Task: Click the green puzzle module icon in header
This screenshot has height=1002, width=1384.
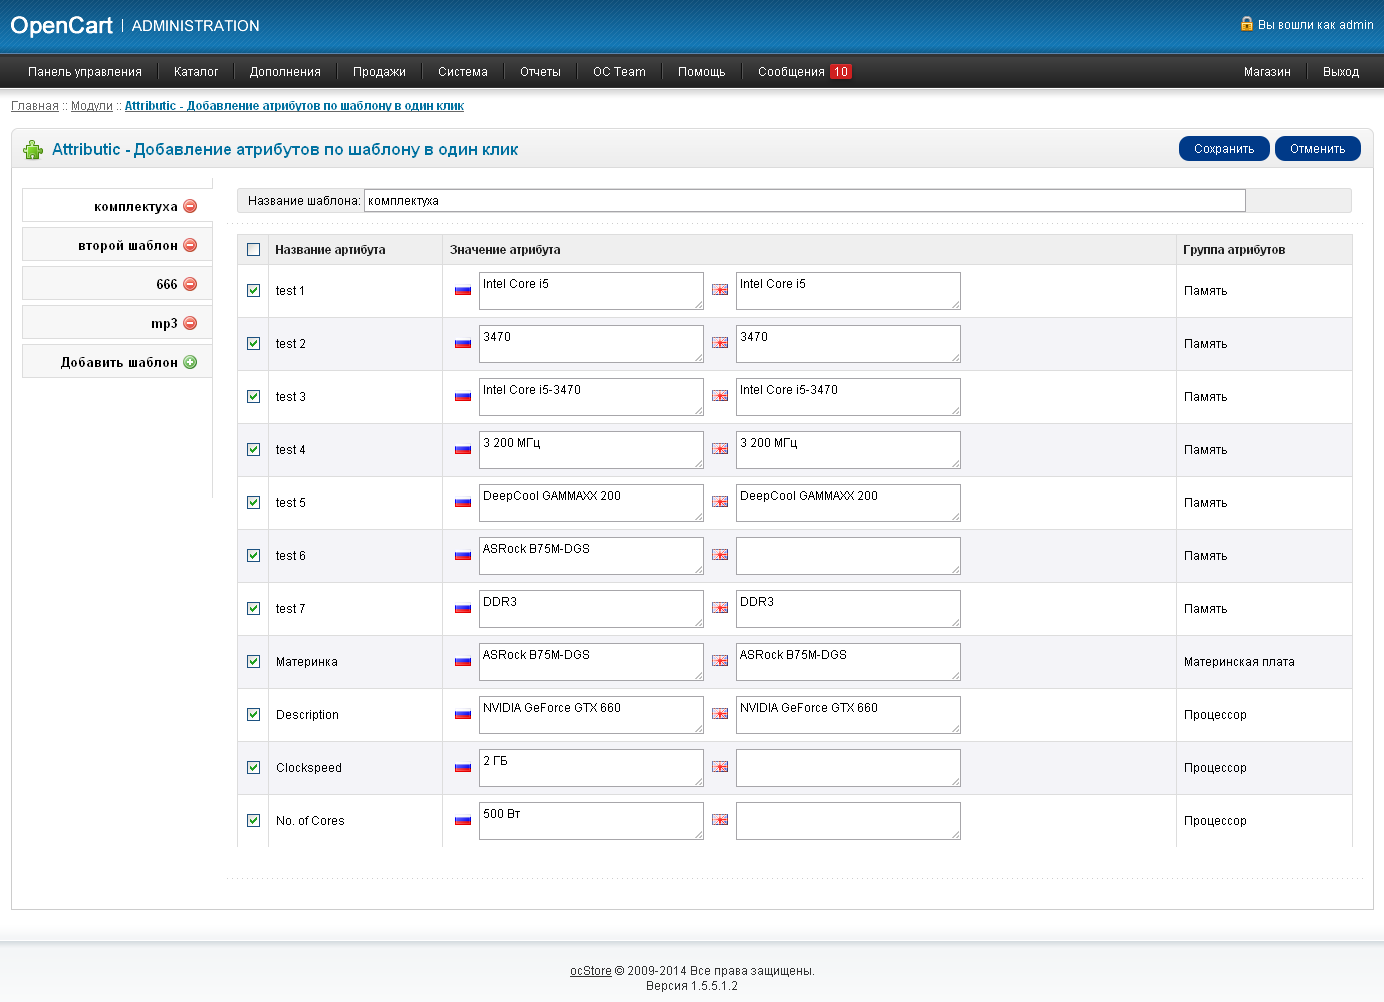Action: coord(33,150)
